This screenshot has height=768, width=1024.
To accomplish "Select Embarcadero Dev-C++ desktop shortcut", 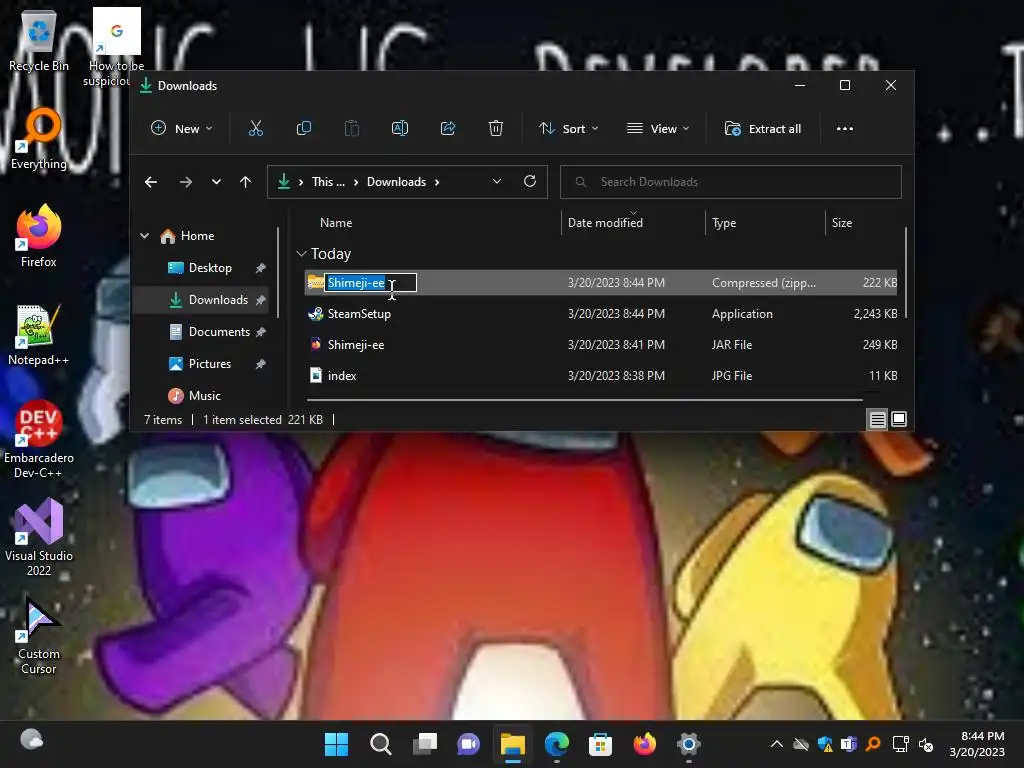I will tap(39, 440).
